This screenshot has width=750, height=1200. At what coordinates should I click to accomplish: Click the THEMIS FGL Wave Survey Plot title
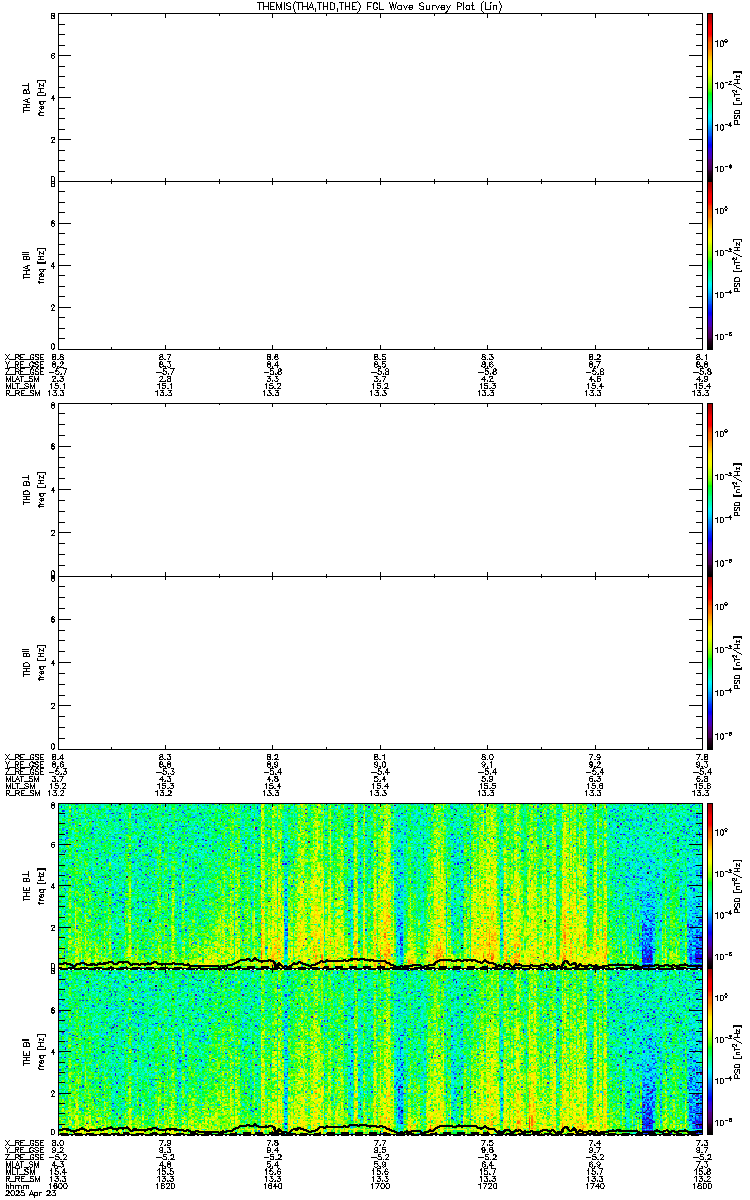379,6
